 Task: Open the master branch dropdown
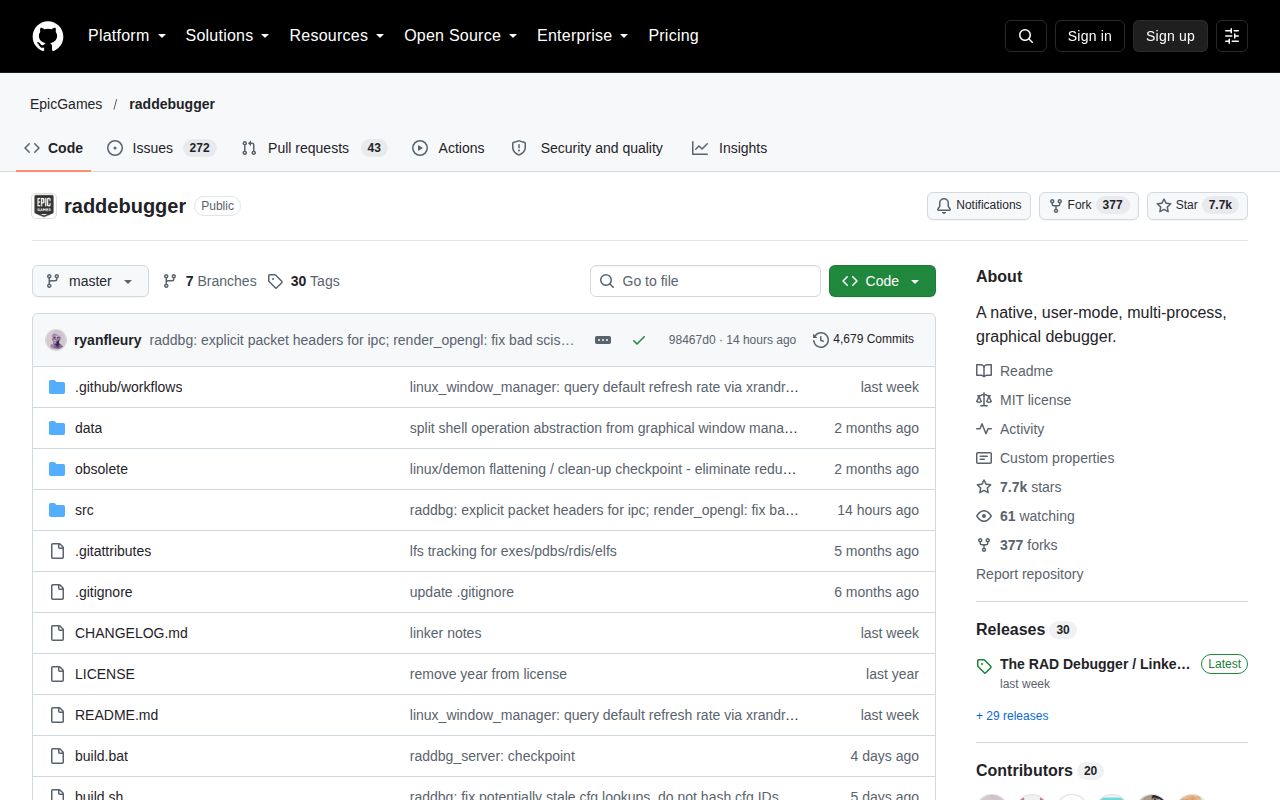coord(90,281)
